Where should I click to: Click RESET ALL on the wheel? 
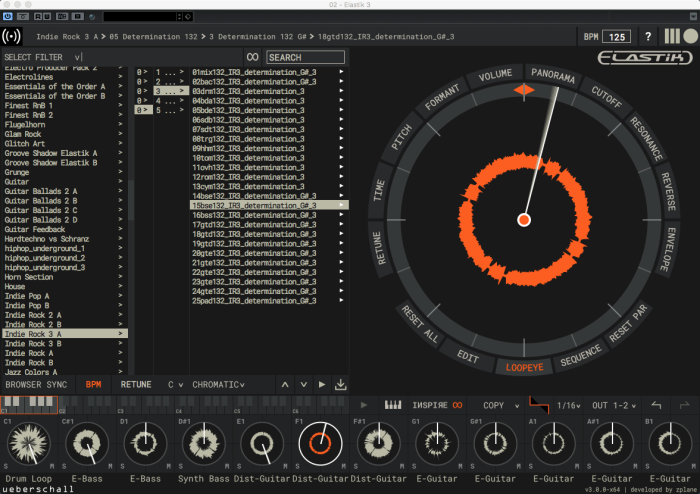tap(419, 324)
